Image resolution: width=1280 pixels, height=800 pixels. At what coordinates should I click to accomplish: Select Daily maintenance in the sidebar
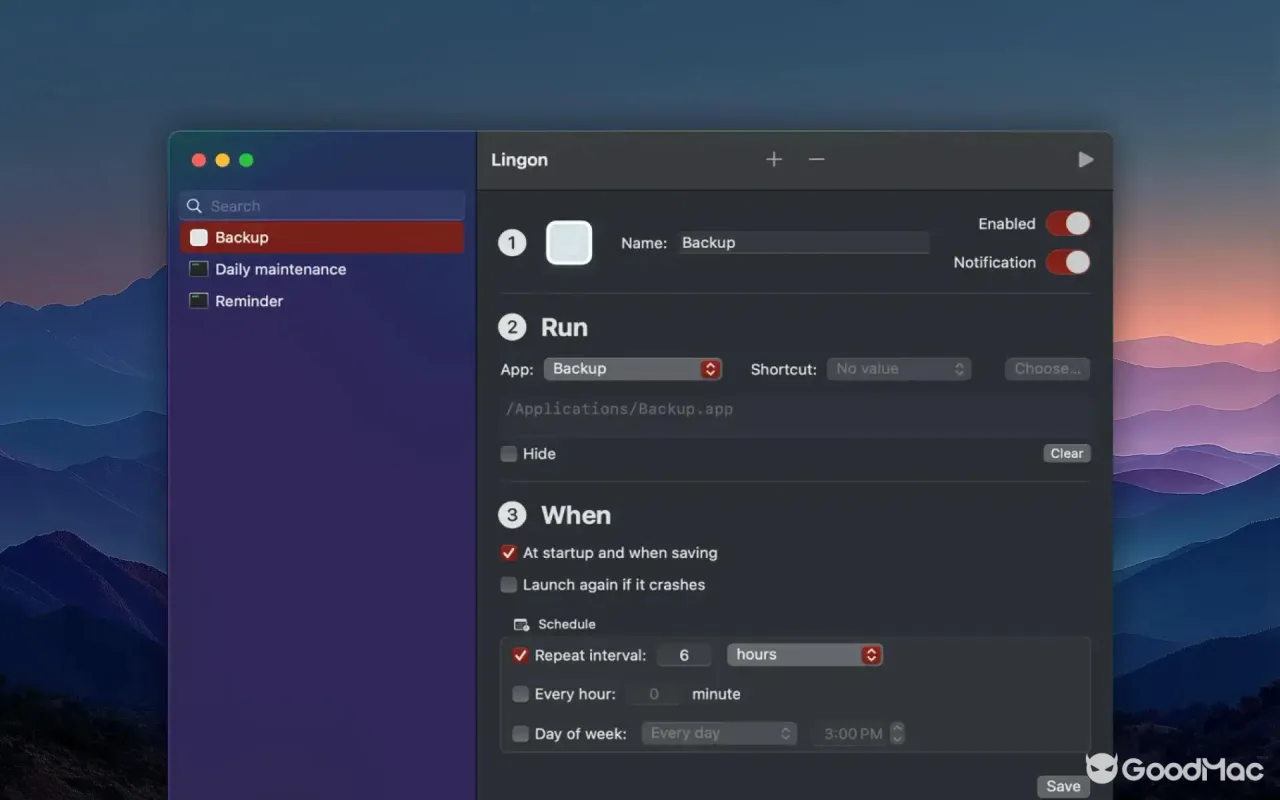pyautogui.click(x=322, y=269)
